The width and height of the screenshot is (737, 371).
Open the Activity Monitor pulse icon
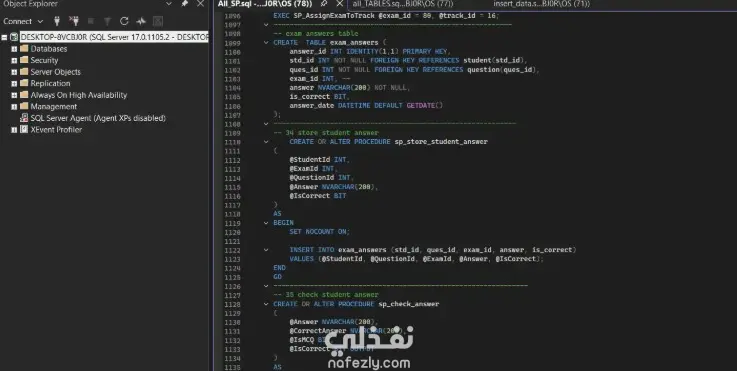[x=141, y=21]
